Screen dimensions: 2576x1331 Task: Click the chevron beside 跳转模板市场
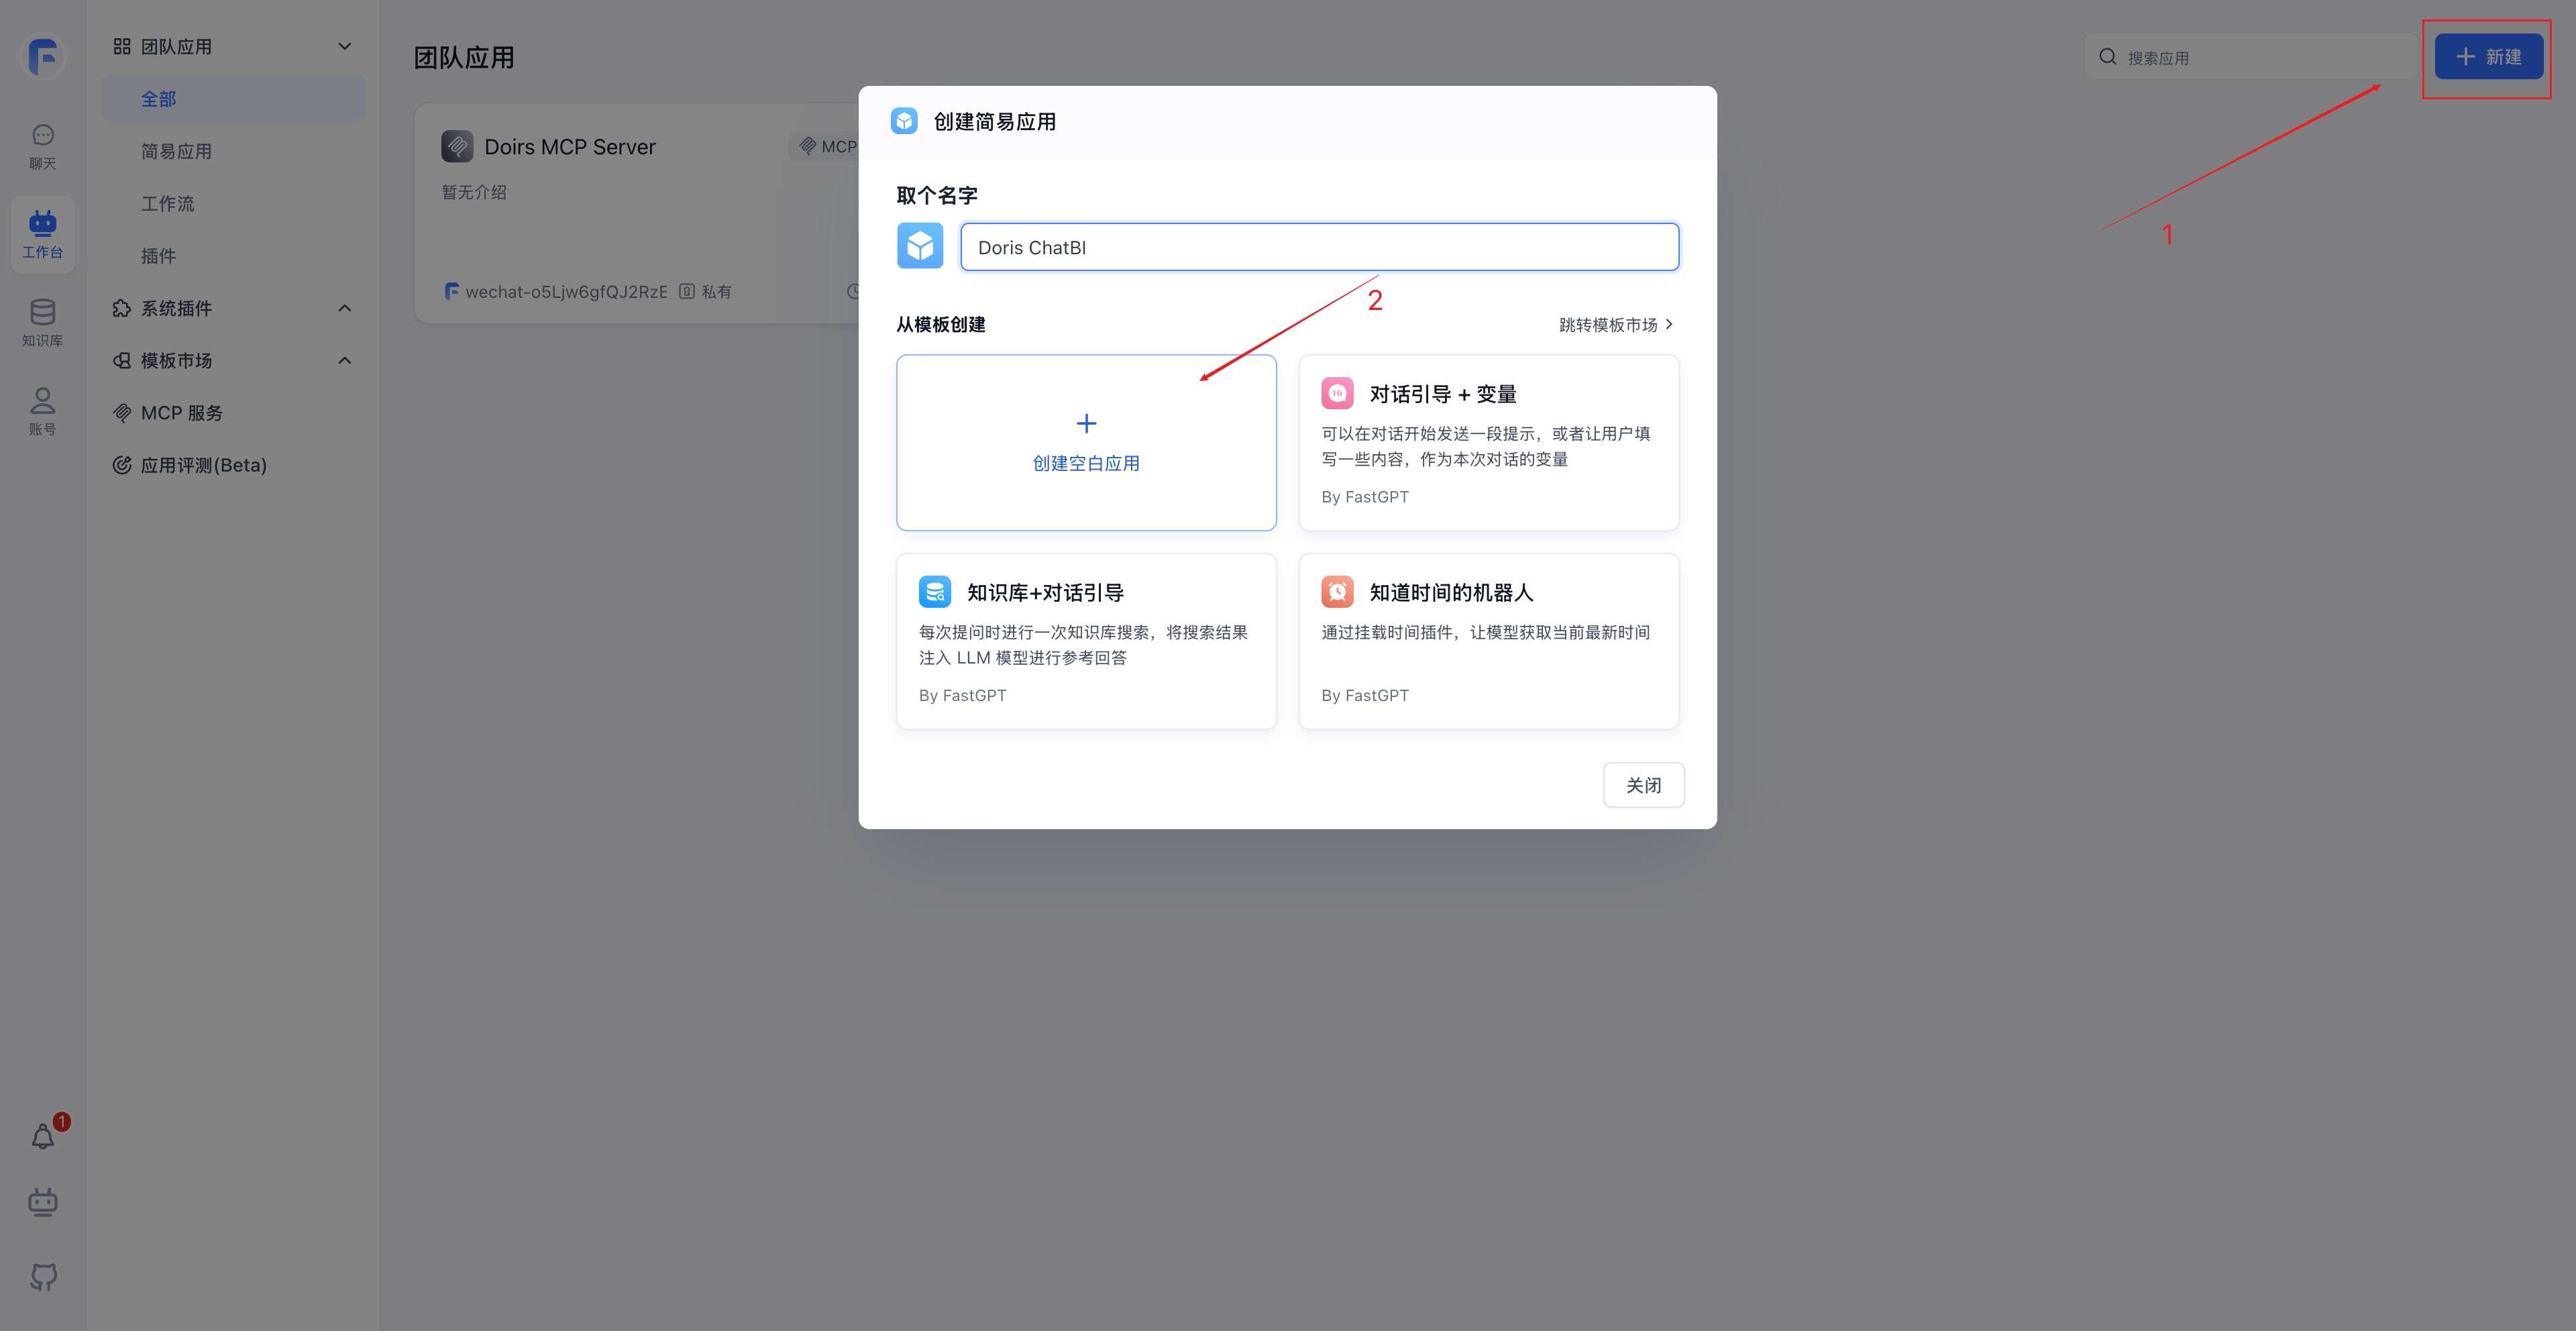click(x=1669, y=324)
